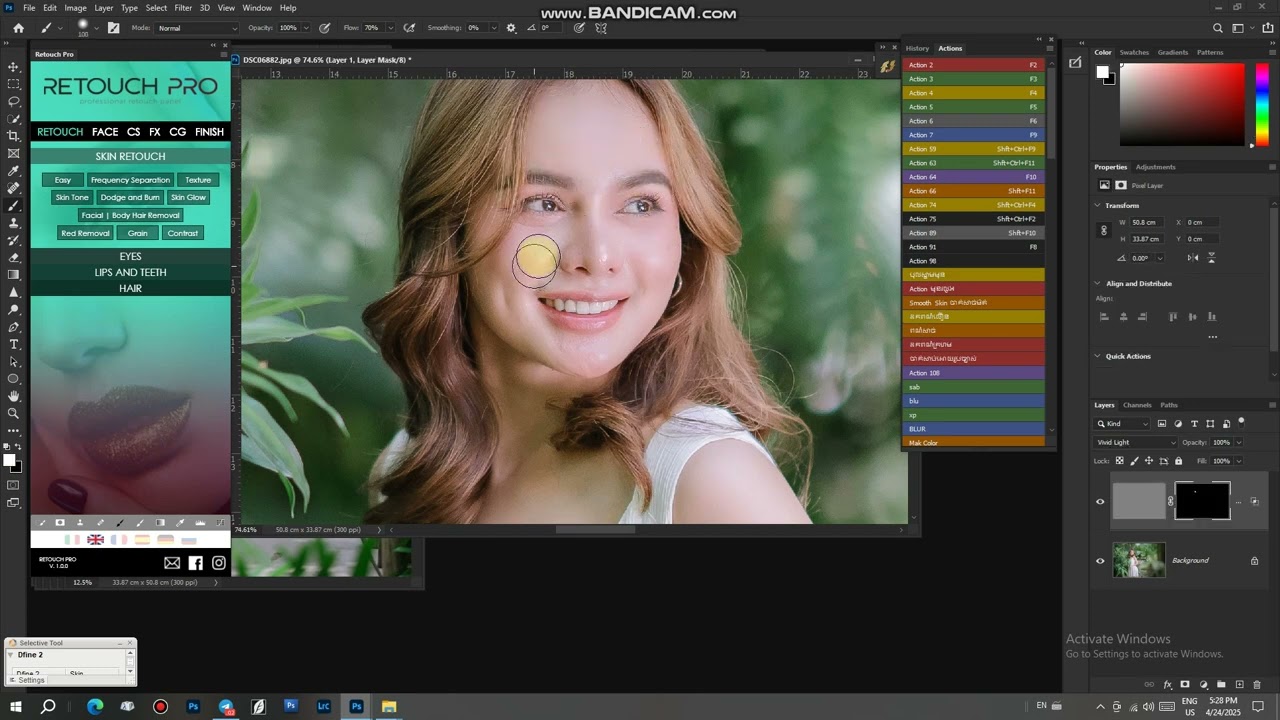Open the FACE tab in Retouch Pro
The width and height of the screenshot is (1280, 720).
105,132
